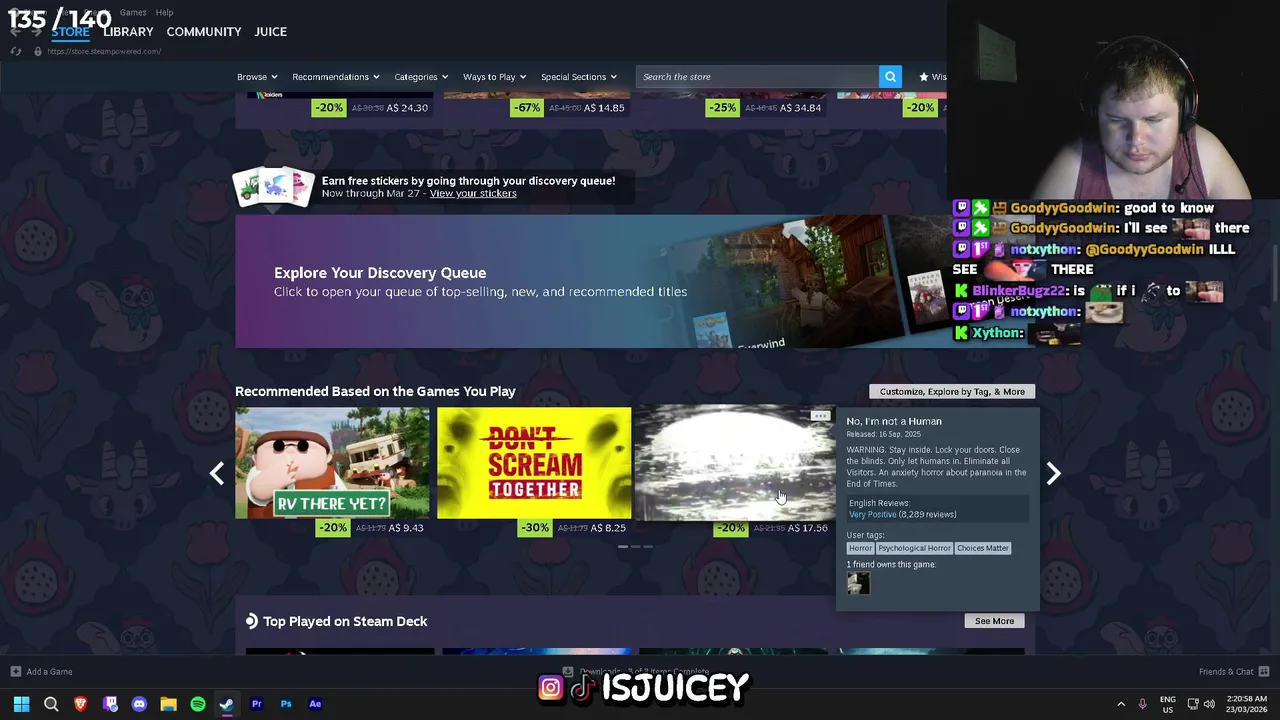Open the Categories dropdown
The width and height of the screenshot is (1280, 720).
[x=421, y=77]
